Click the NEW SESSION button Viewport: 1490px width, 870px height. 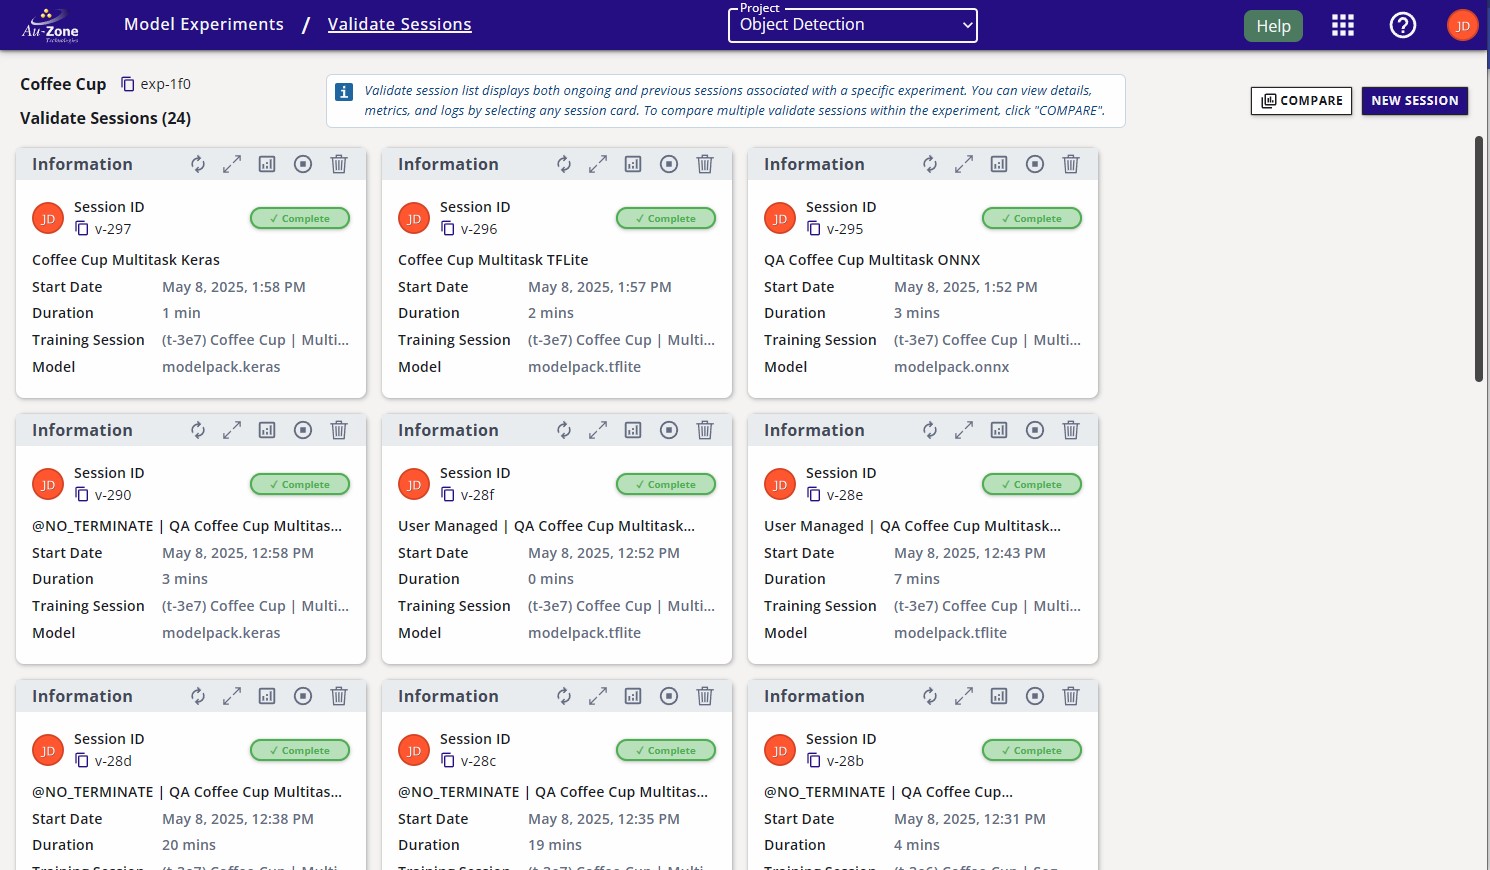[1414, 101]
